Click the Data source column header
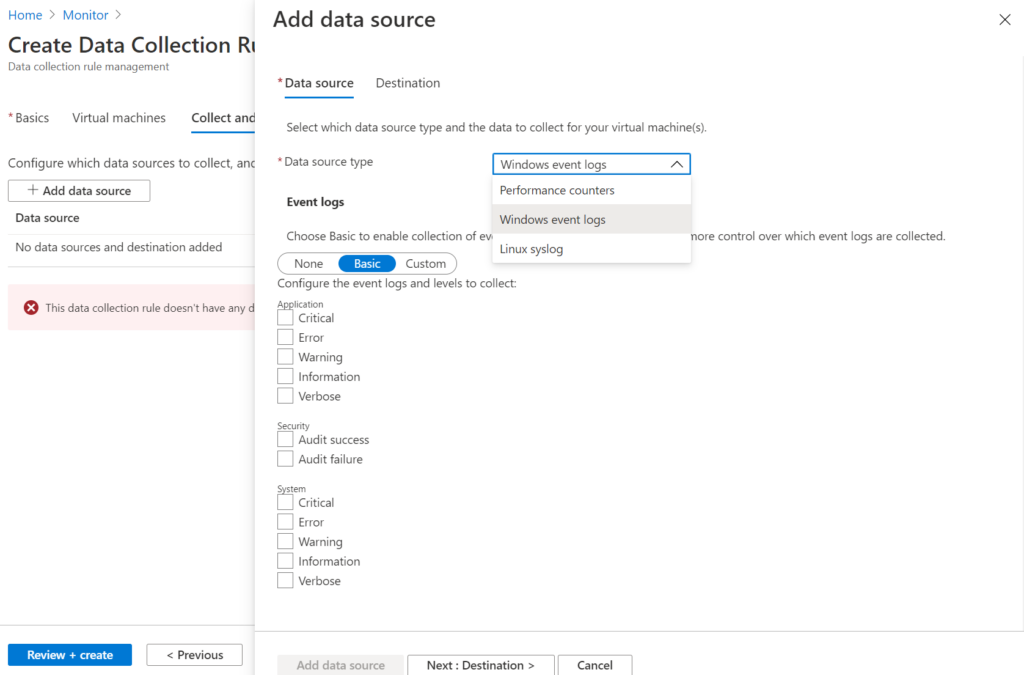 click(x=47, y=218)
